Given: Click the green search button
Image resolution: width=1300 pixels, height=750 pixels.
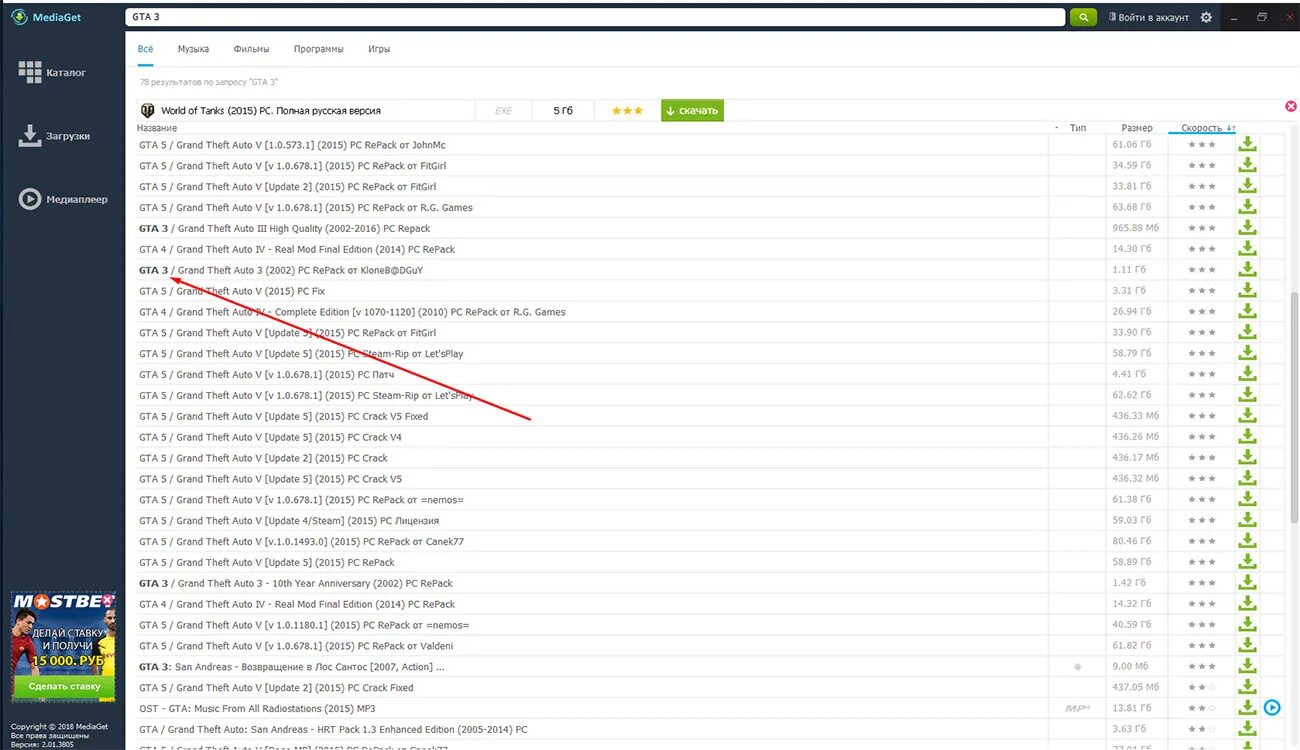Looking at the screenshot, I should (1083, 17).
